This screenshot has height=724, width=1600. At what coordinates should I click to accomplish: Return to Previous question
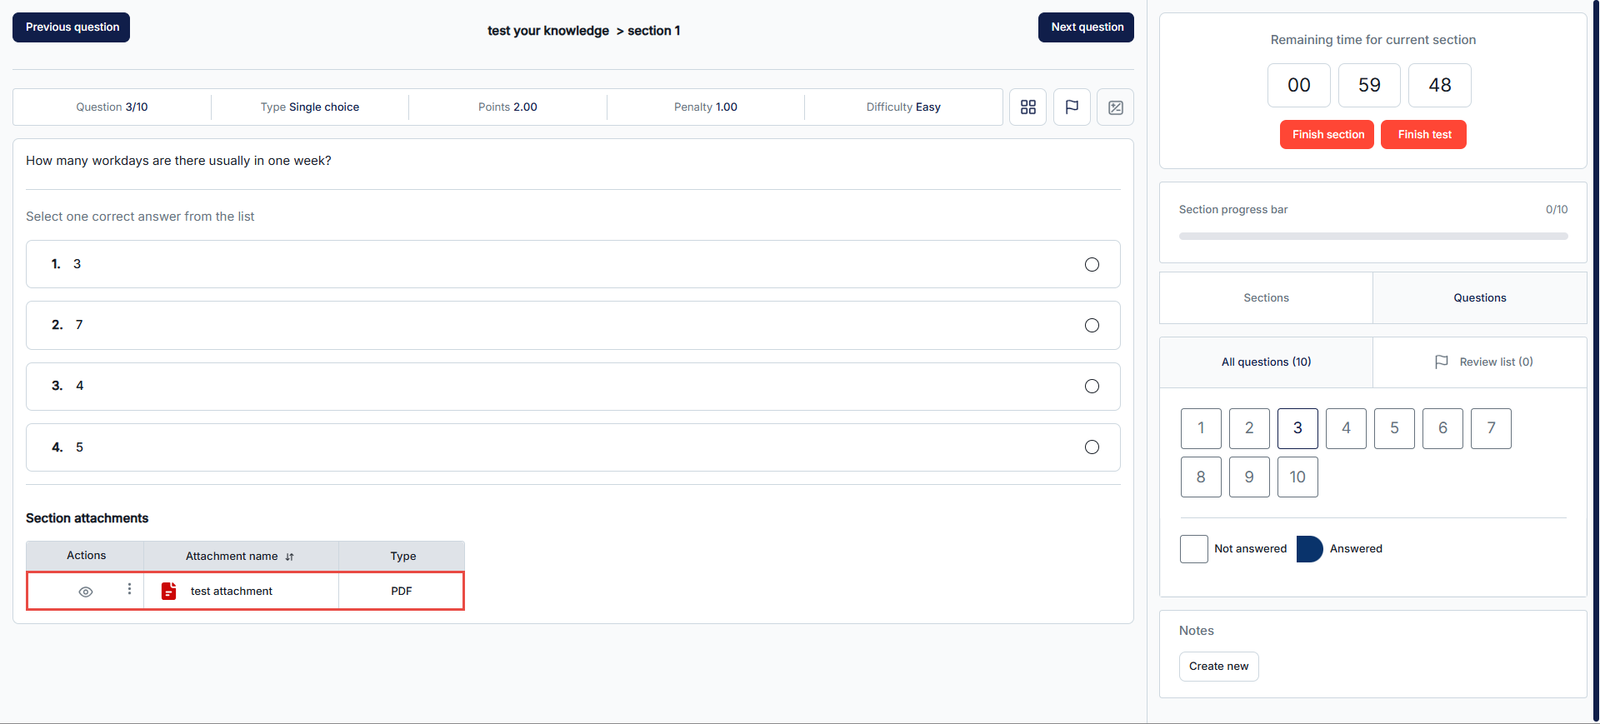click(72, 27)
